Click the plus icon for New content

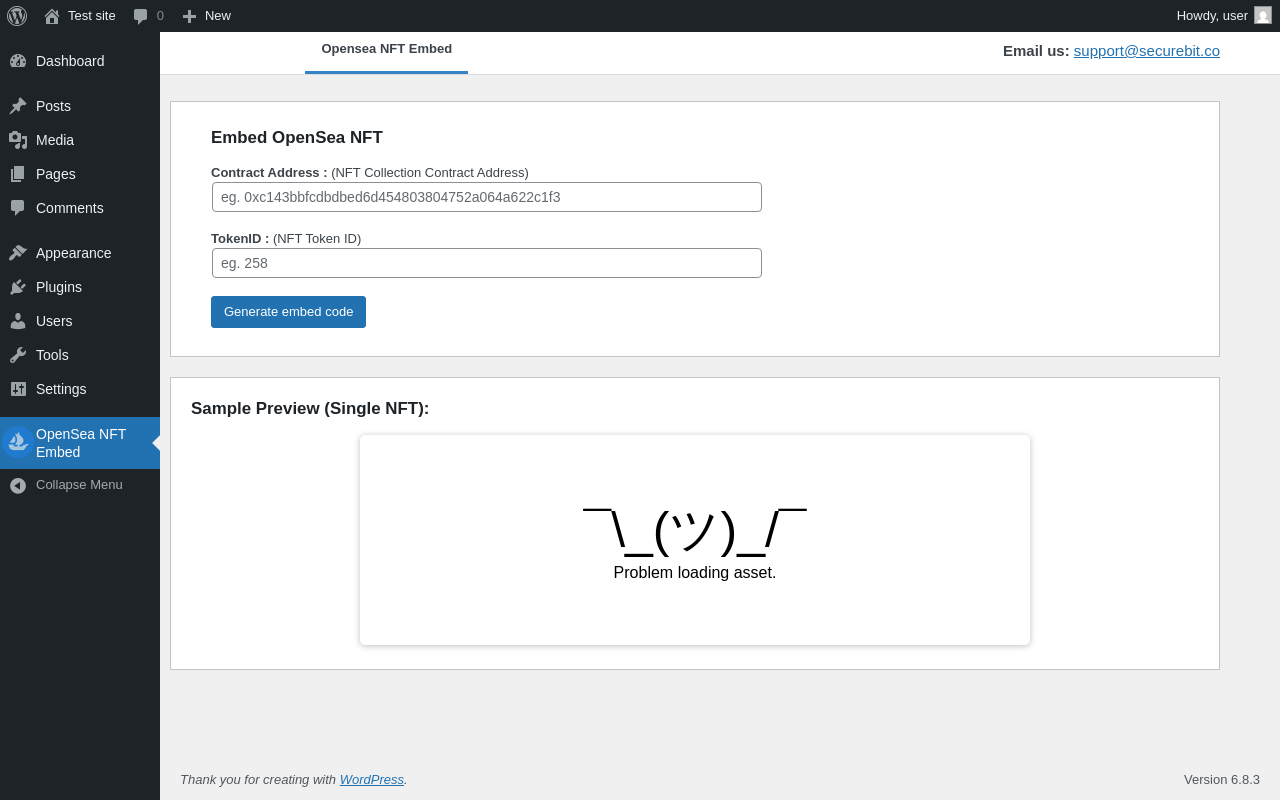click(x=189, y=16)
